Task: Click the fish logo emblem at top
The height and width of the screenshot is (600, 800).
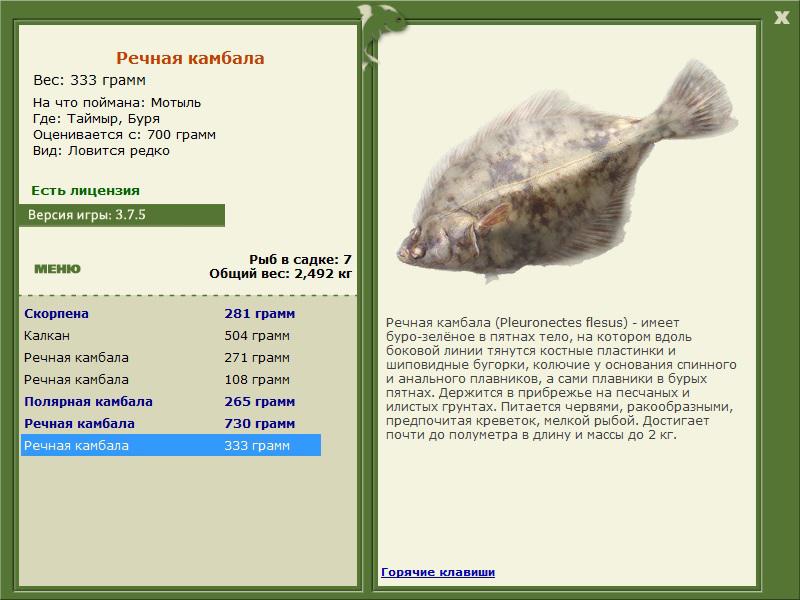Action: click(x=382, y=36)
